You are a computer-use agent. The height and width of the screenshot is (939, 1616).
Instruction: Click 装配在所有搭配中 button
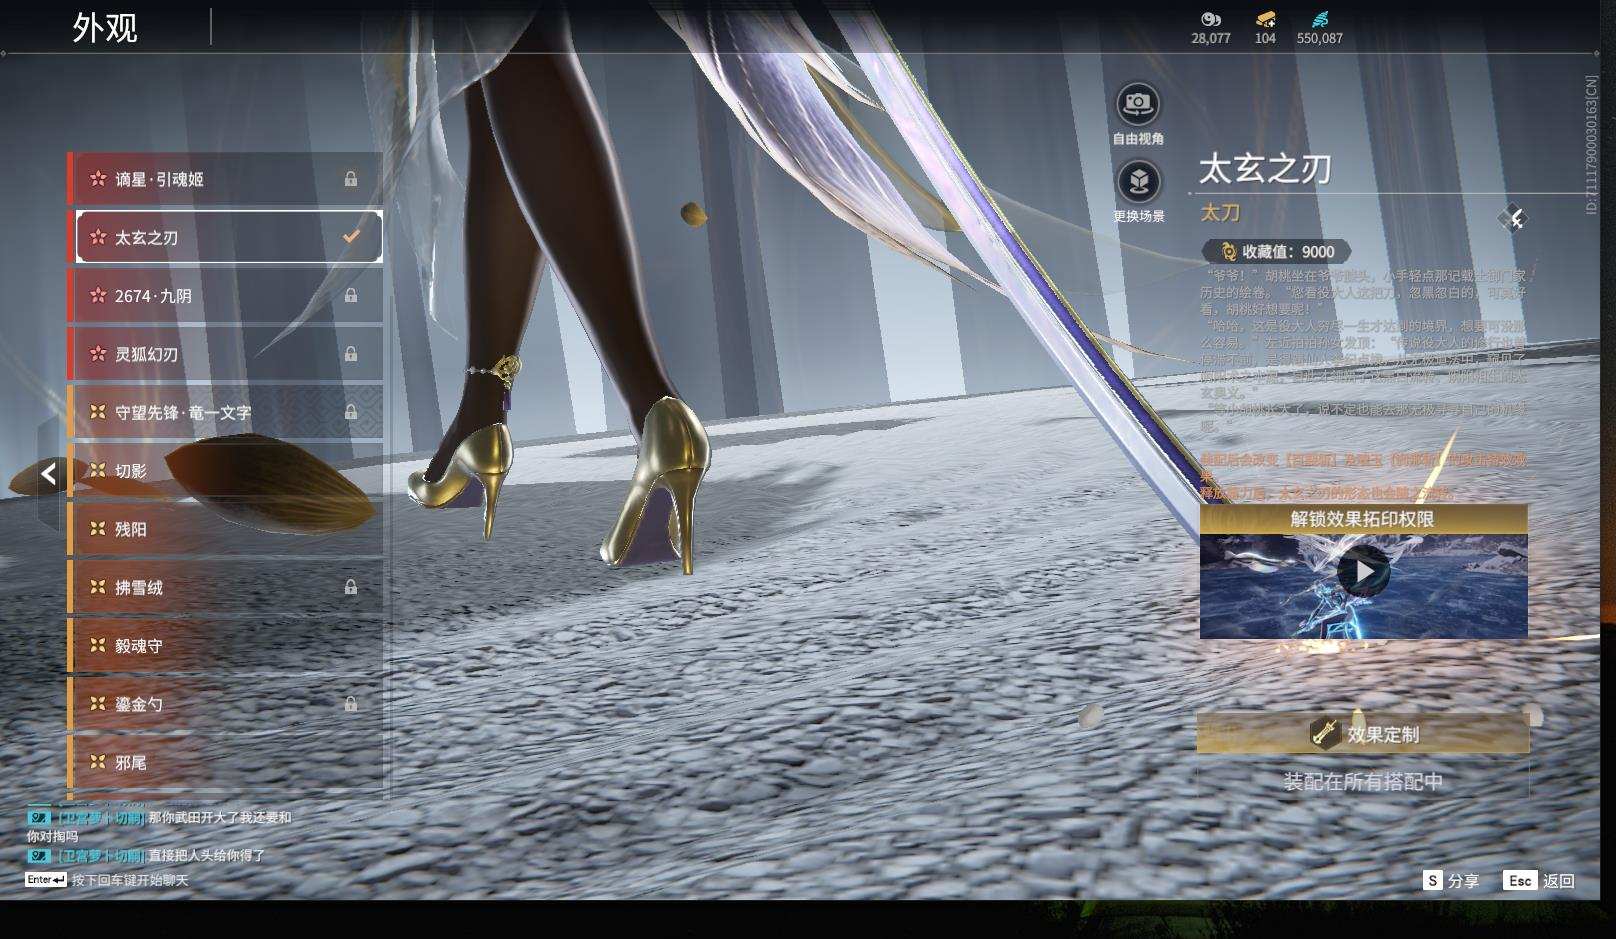click(x=1363, y=781)
